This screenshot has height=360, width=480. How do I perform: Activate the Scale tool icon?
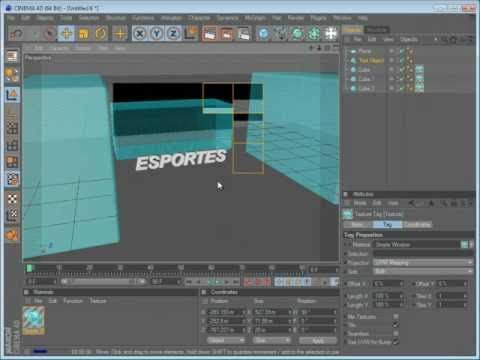84,34
